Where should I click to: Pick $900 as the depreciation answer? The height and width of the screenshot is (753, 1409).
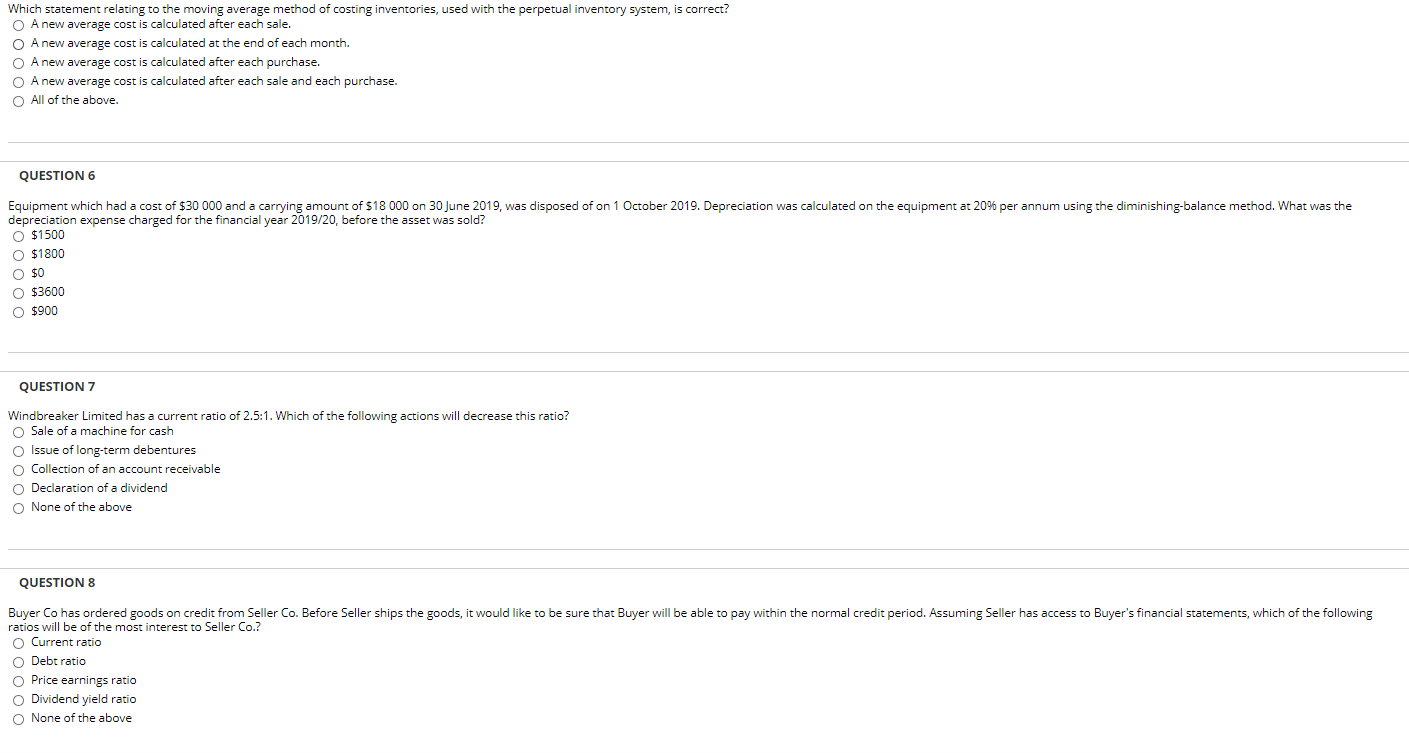tap(18, 311)
